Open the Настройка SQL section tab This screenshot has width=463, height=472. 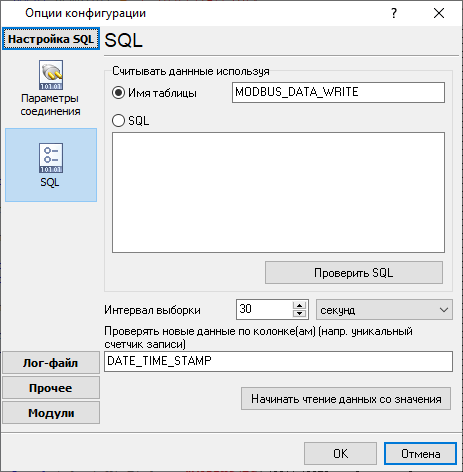51,39
